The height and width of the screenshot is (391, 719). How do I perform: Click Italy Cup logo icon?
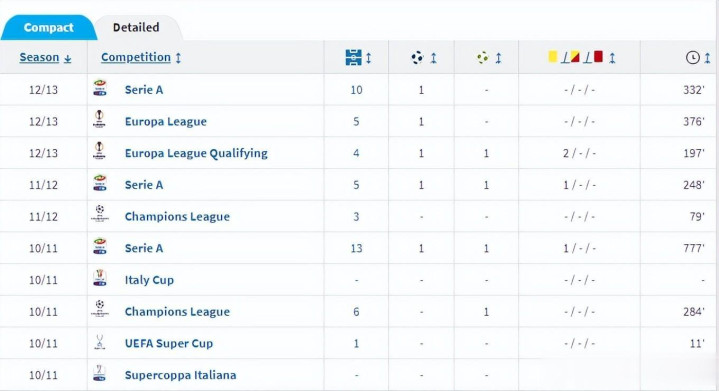100,278
